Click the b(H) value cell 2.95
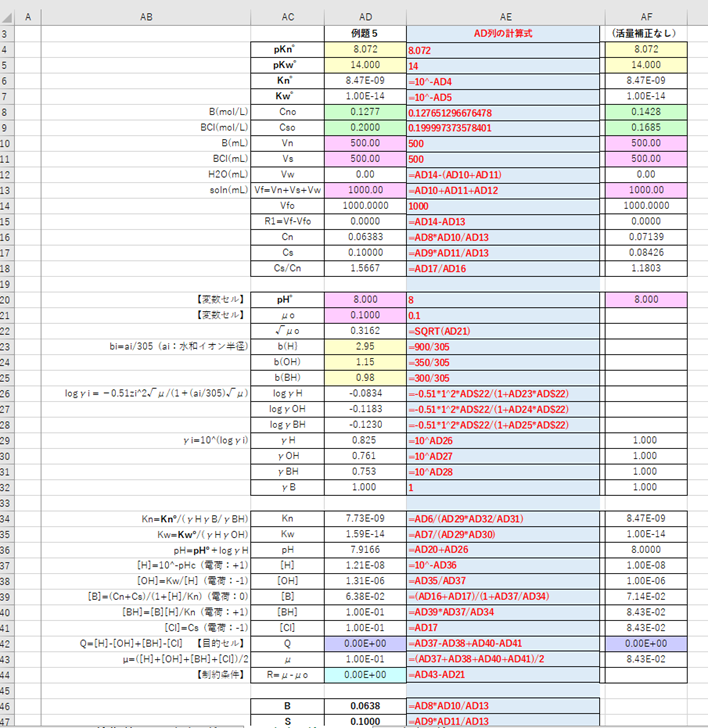 coord(365,347)
